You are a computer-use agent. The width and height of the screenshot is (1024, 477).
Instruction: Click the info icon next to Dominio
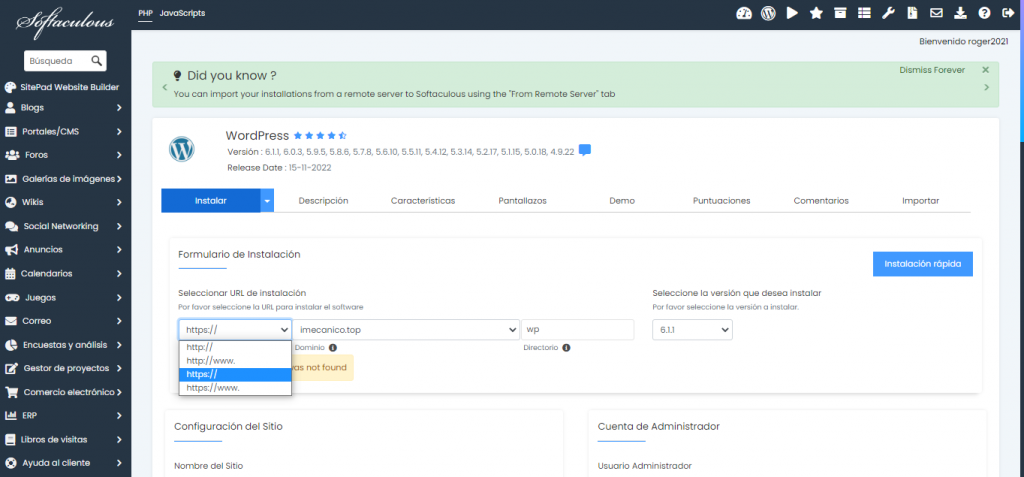click(332, 348)
